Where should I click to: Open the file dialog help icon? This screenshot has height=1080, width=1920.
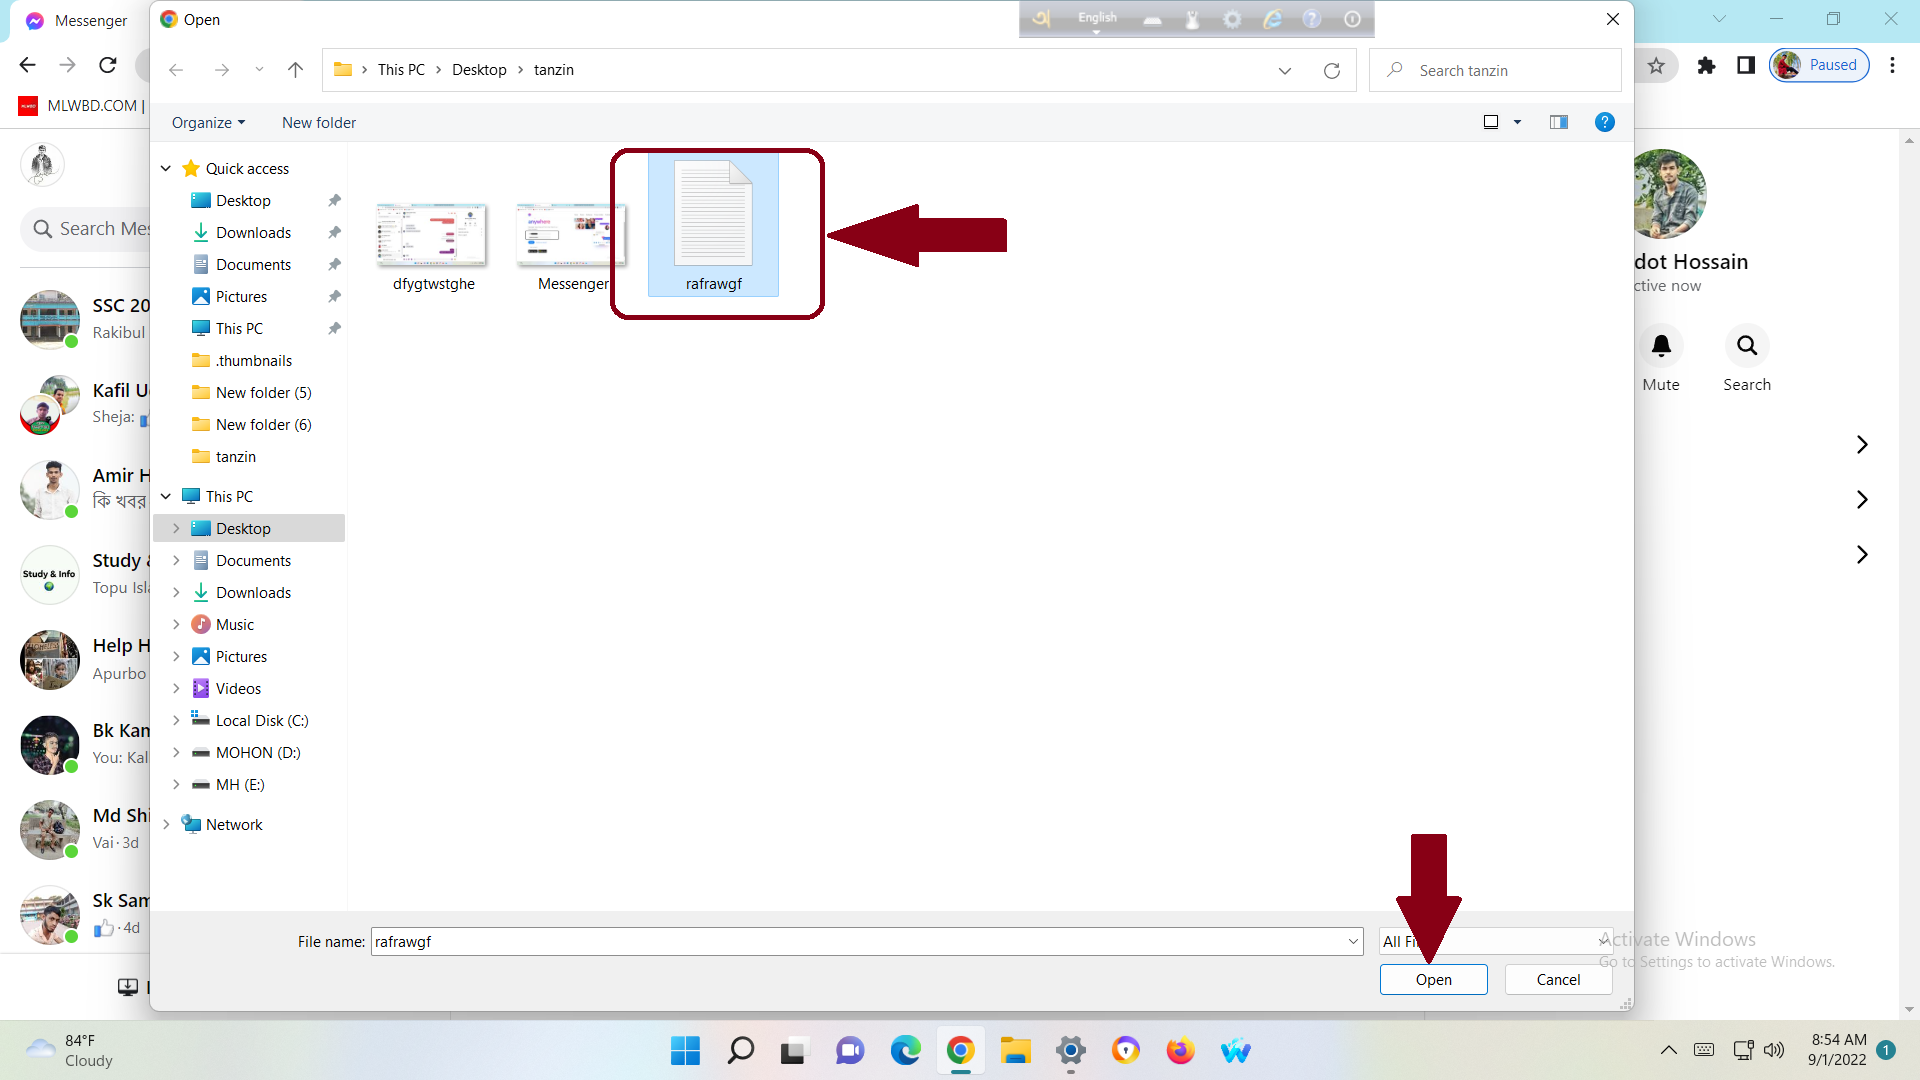(1604, 122)
